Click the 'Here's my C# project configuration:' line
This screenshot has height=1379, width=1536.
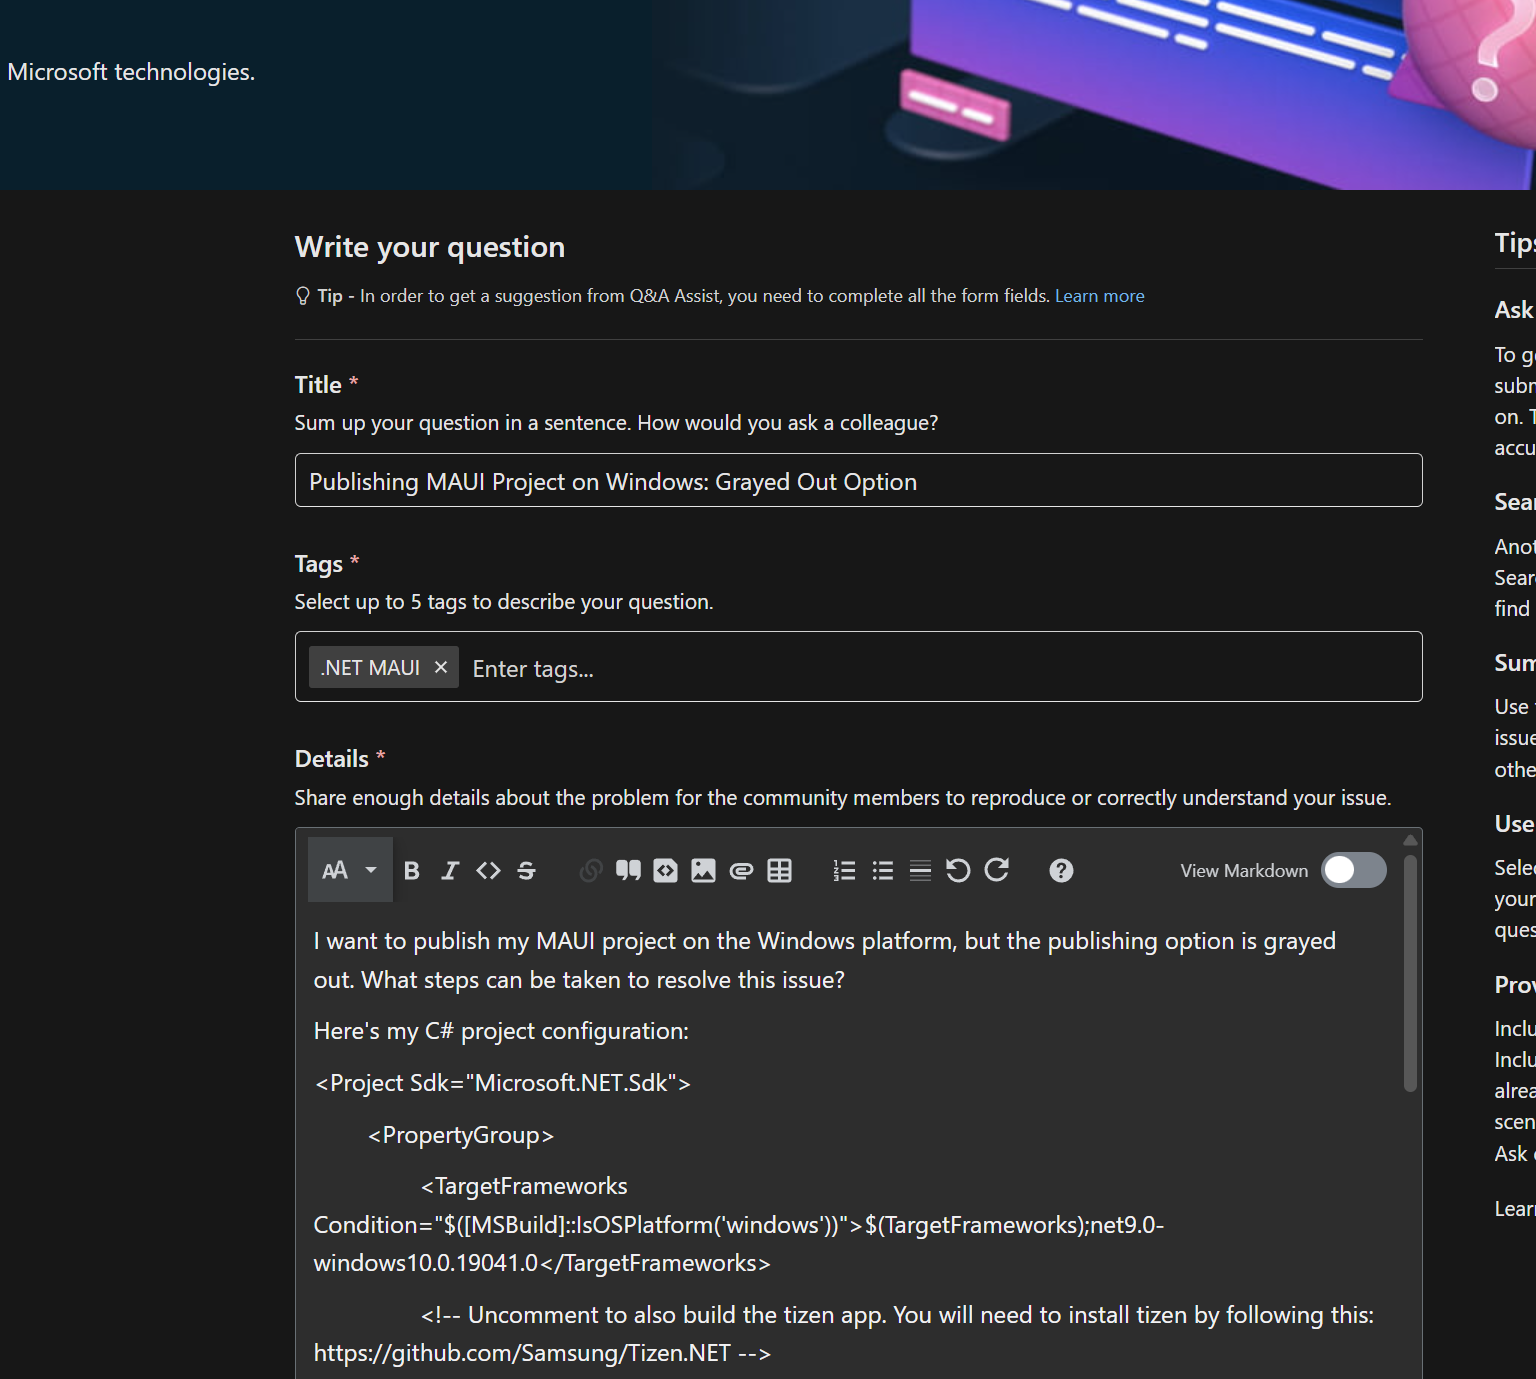tap(501, 1031)
